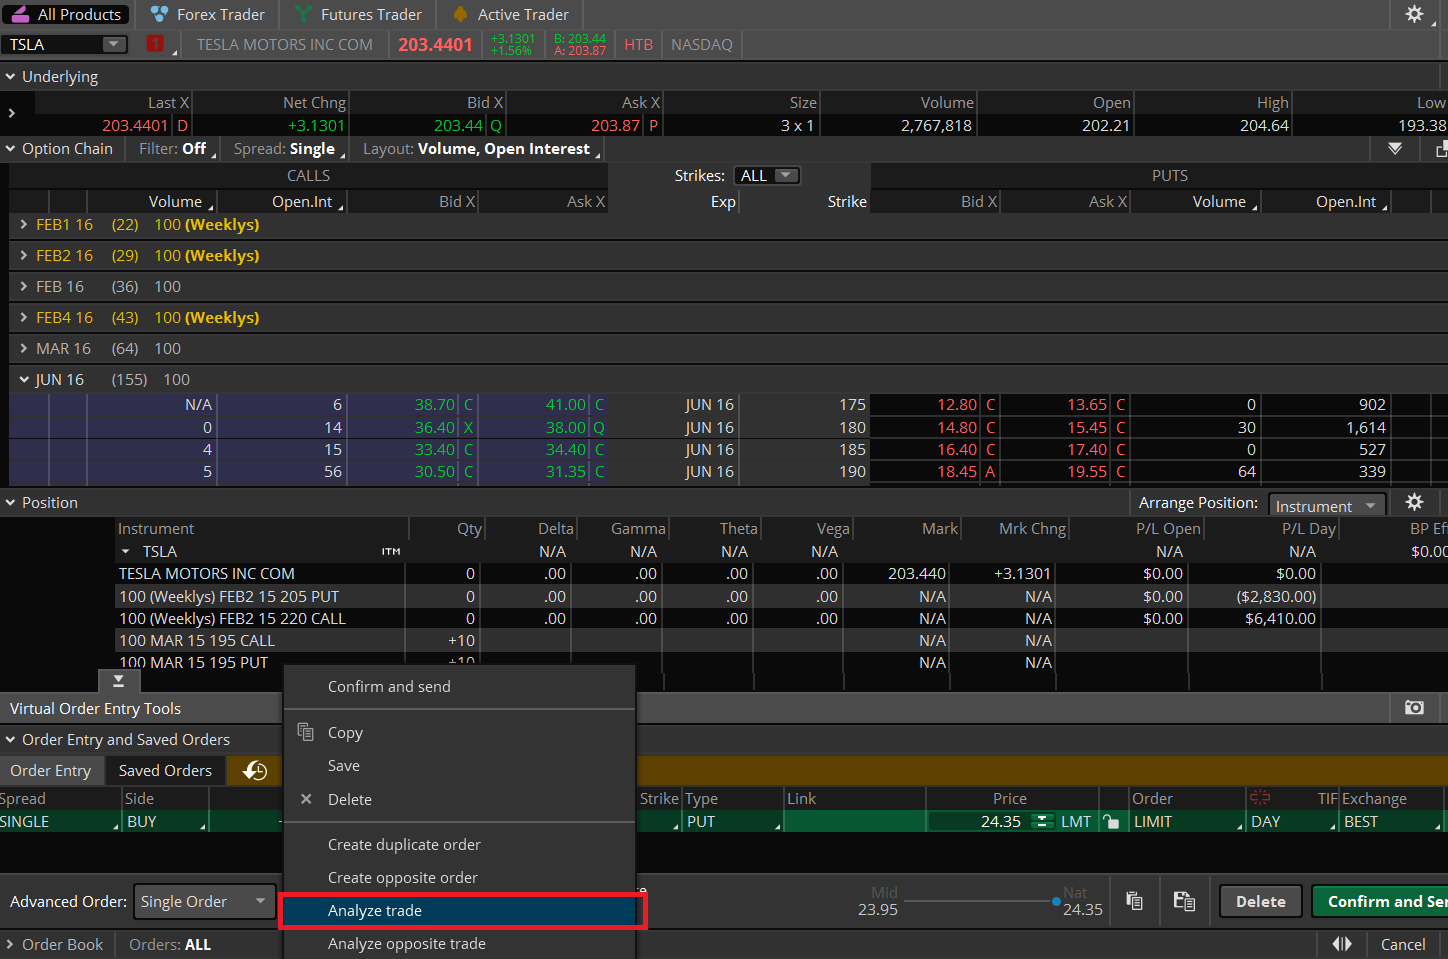Open the DAY time-in-force dropdown
The image size is (1448, 959).
pyautogui.click(x=1294, y=821)
